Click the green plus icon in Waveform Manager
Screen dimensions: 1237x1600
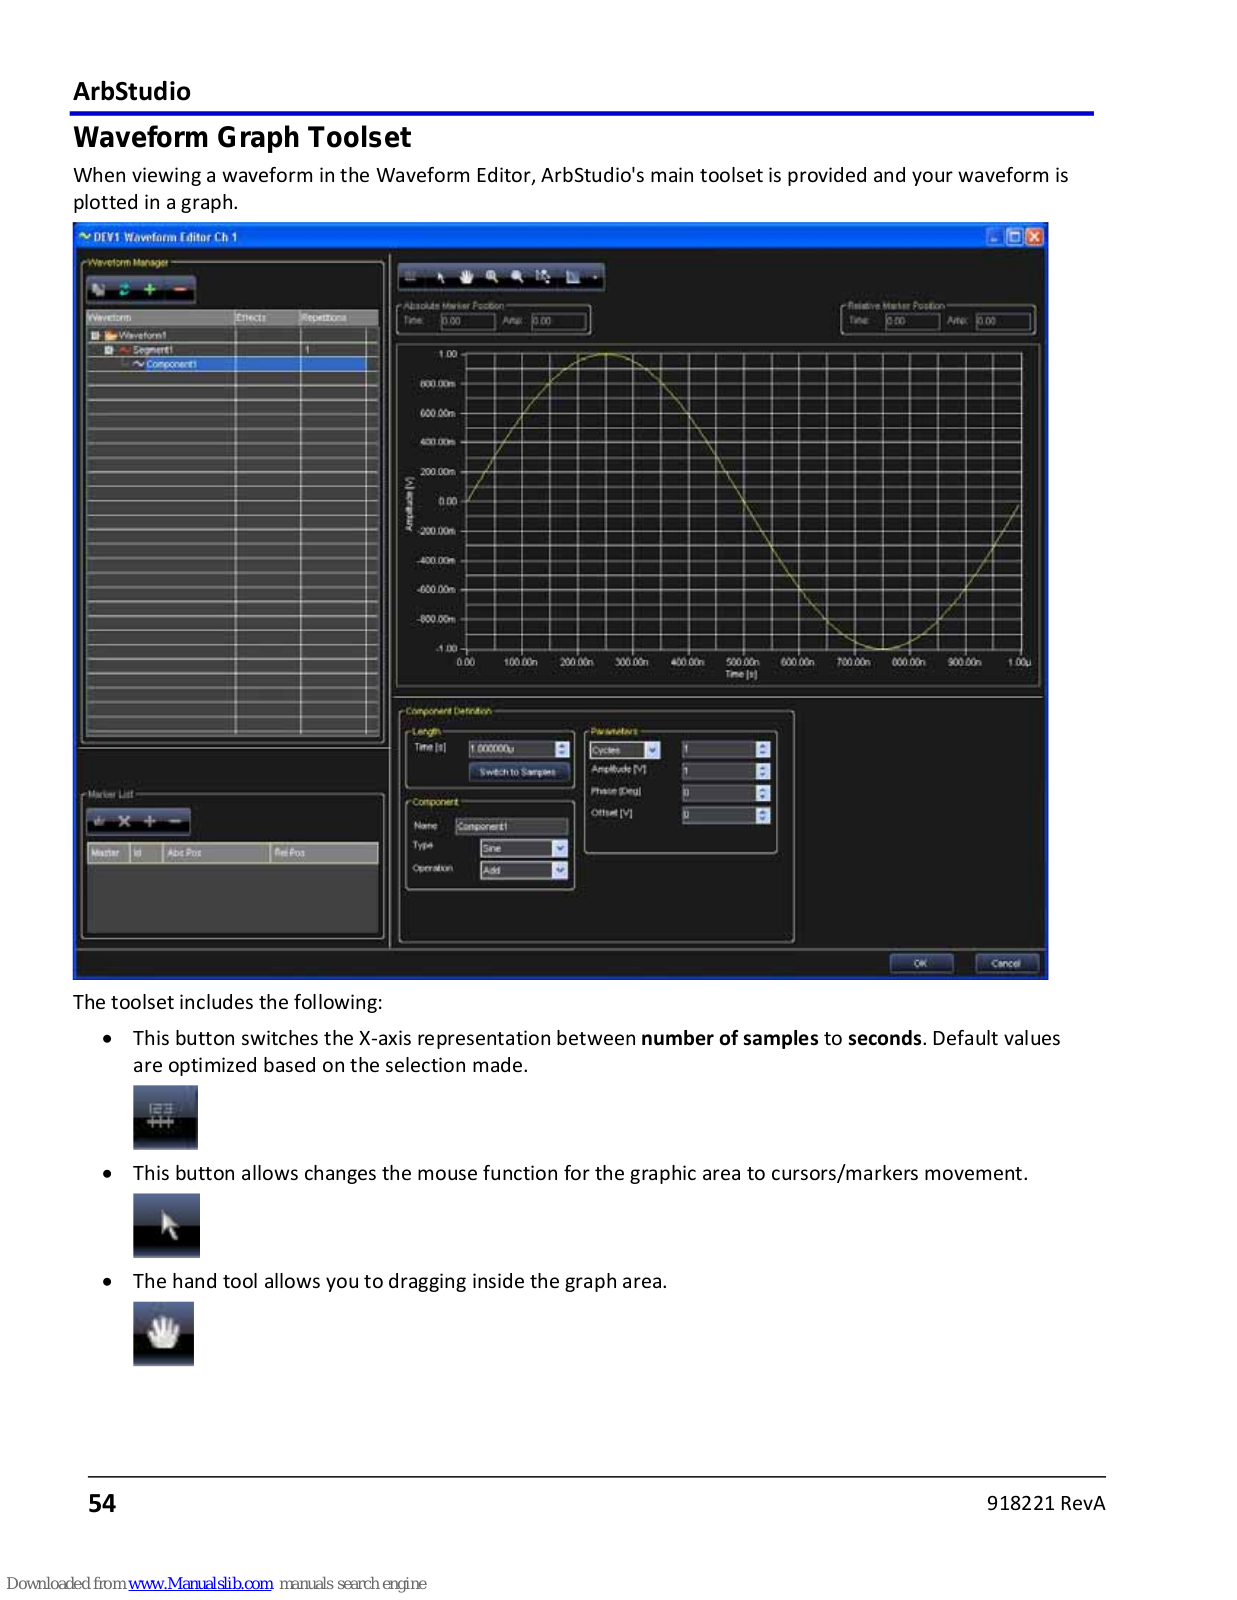click(150, 290)
